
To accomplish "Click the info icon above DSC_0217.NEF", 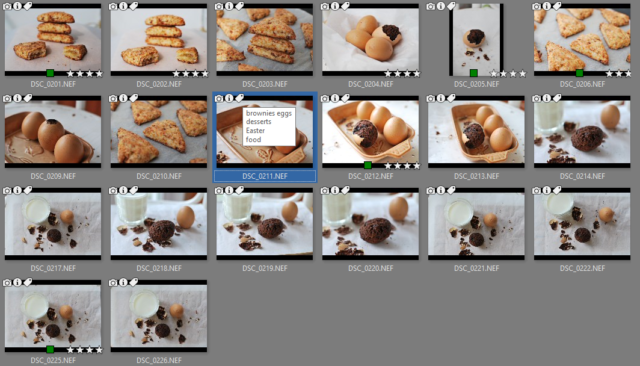I will [18, 190].
